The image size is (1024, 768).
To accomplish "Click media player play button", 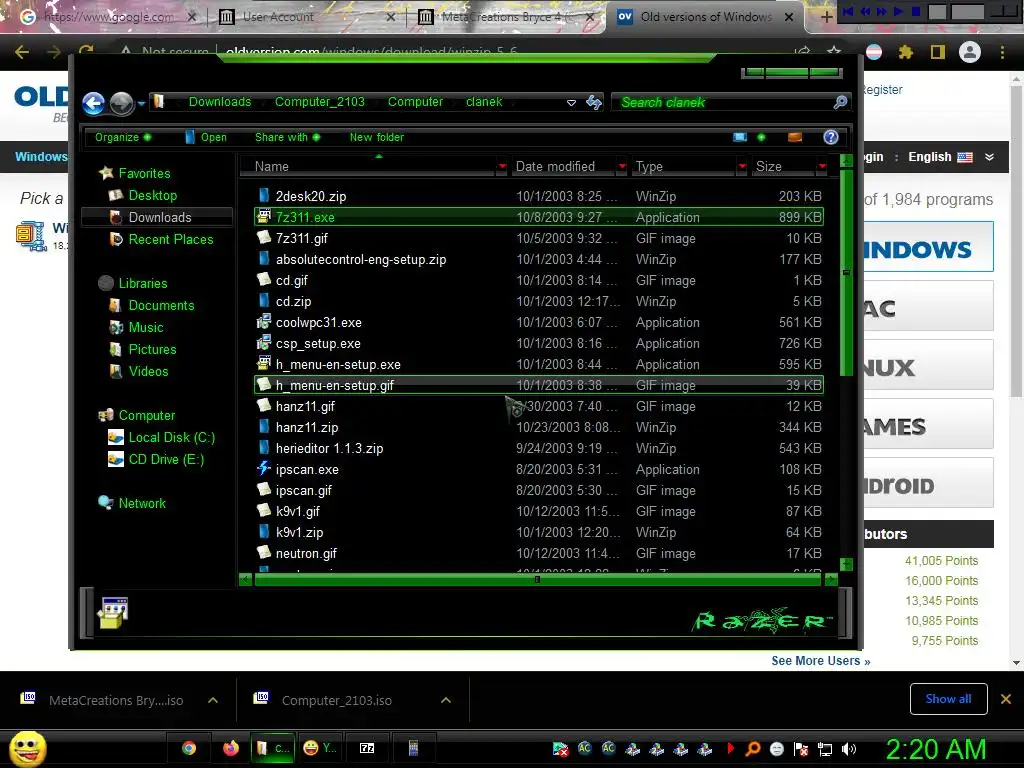I will pos(898,11).
